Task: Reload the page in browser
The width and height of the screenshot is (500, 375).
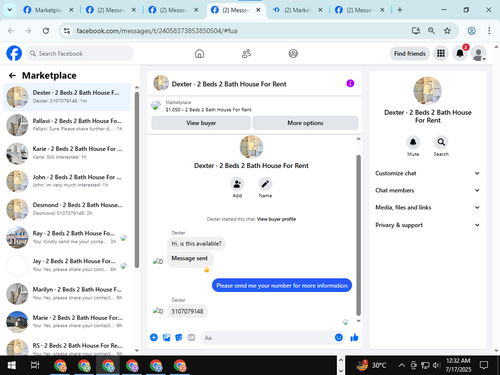Action: point(46,31)
